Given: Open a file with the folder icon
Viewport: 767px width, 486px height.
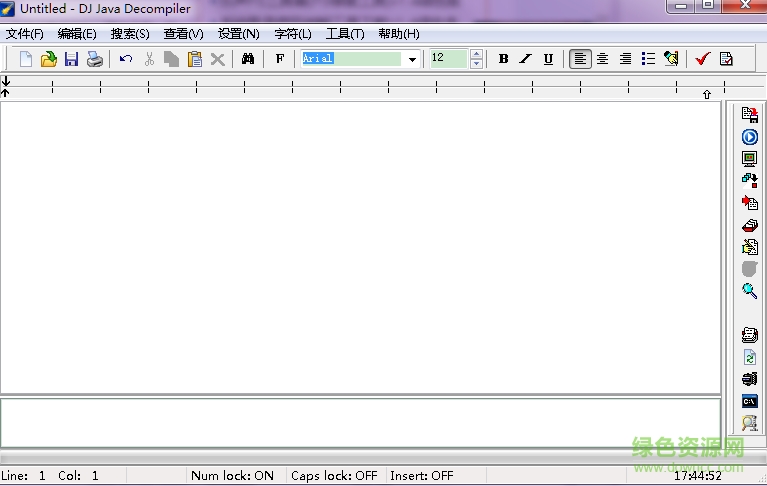Looking at the screenshot, I should (48, 59).
